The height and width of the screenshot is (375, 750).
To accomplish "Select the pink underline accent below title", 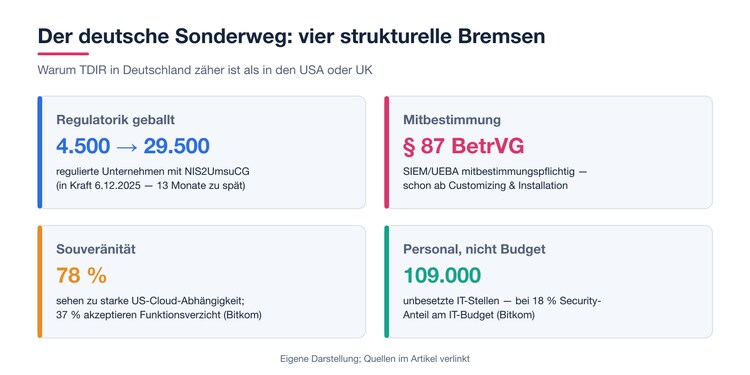I will pos(63,54).
